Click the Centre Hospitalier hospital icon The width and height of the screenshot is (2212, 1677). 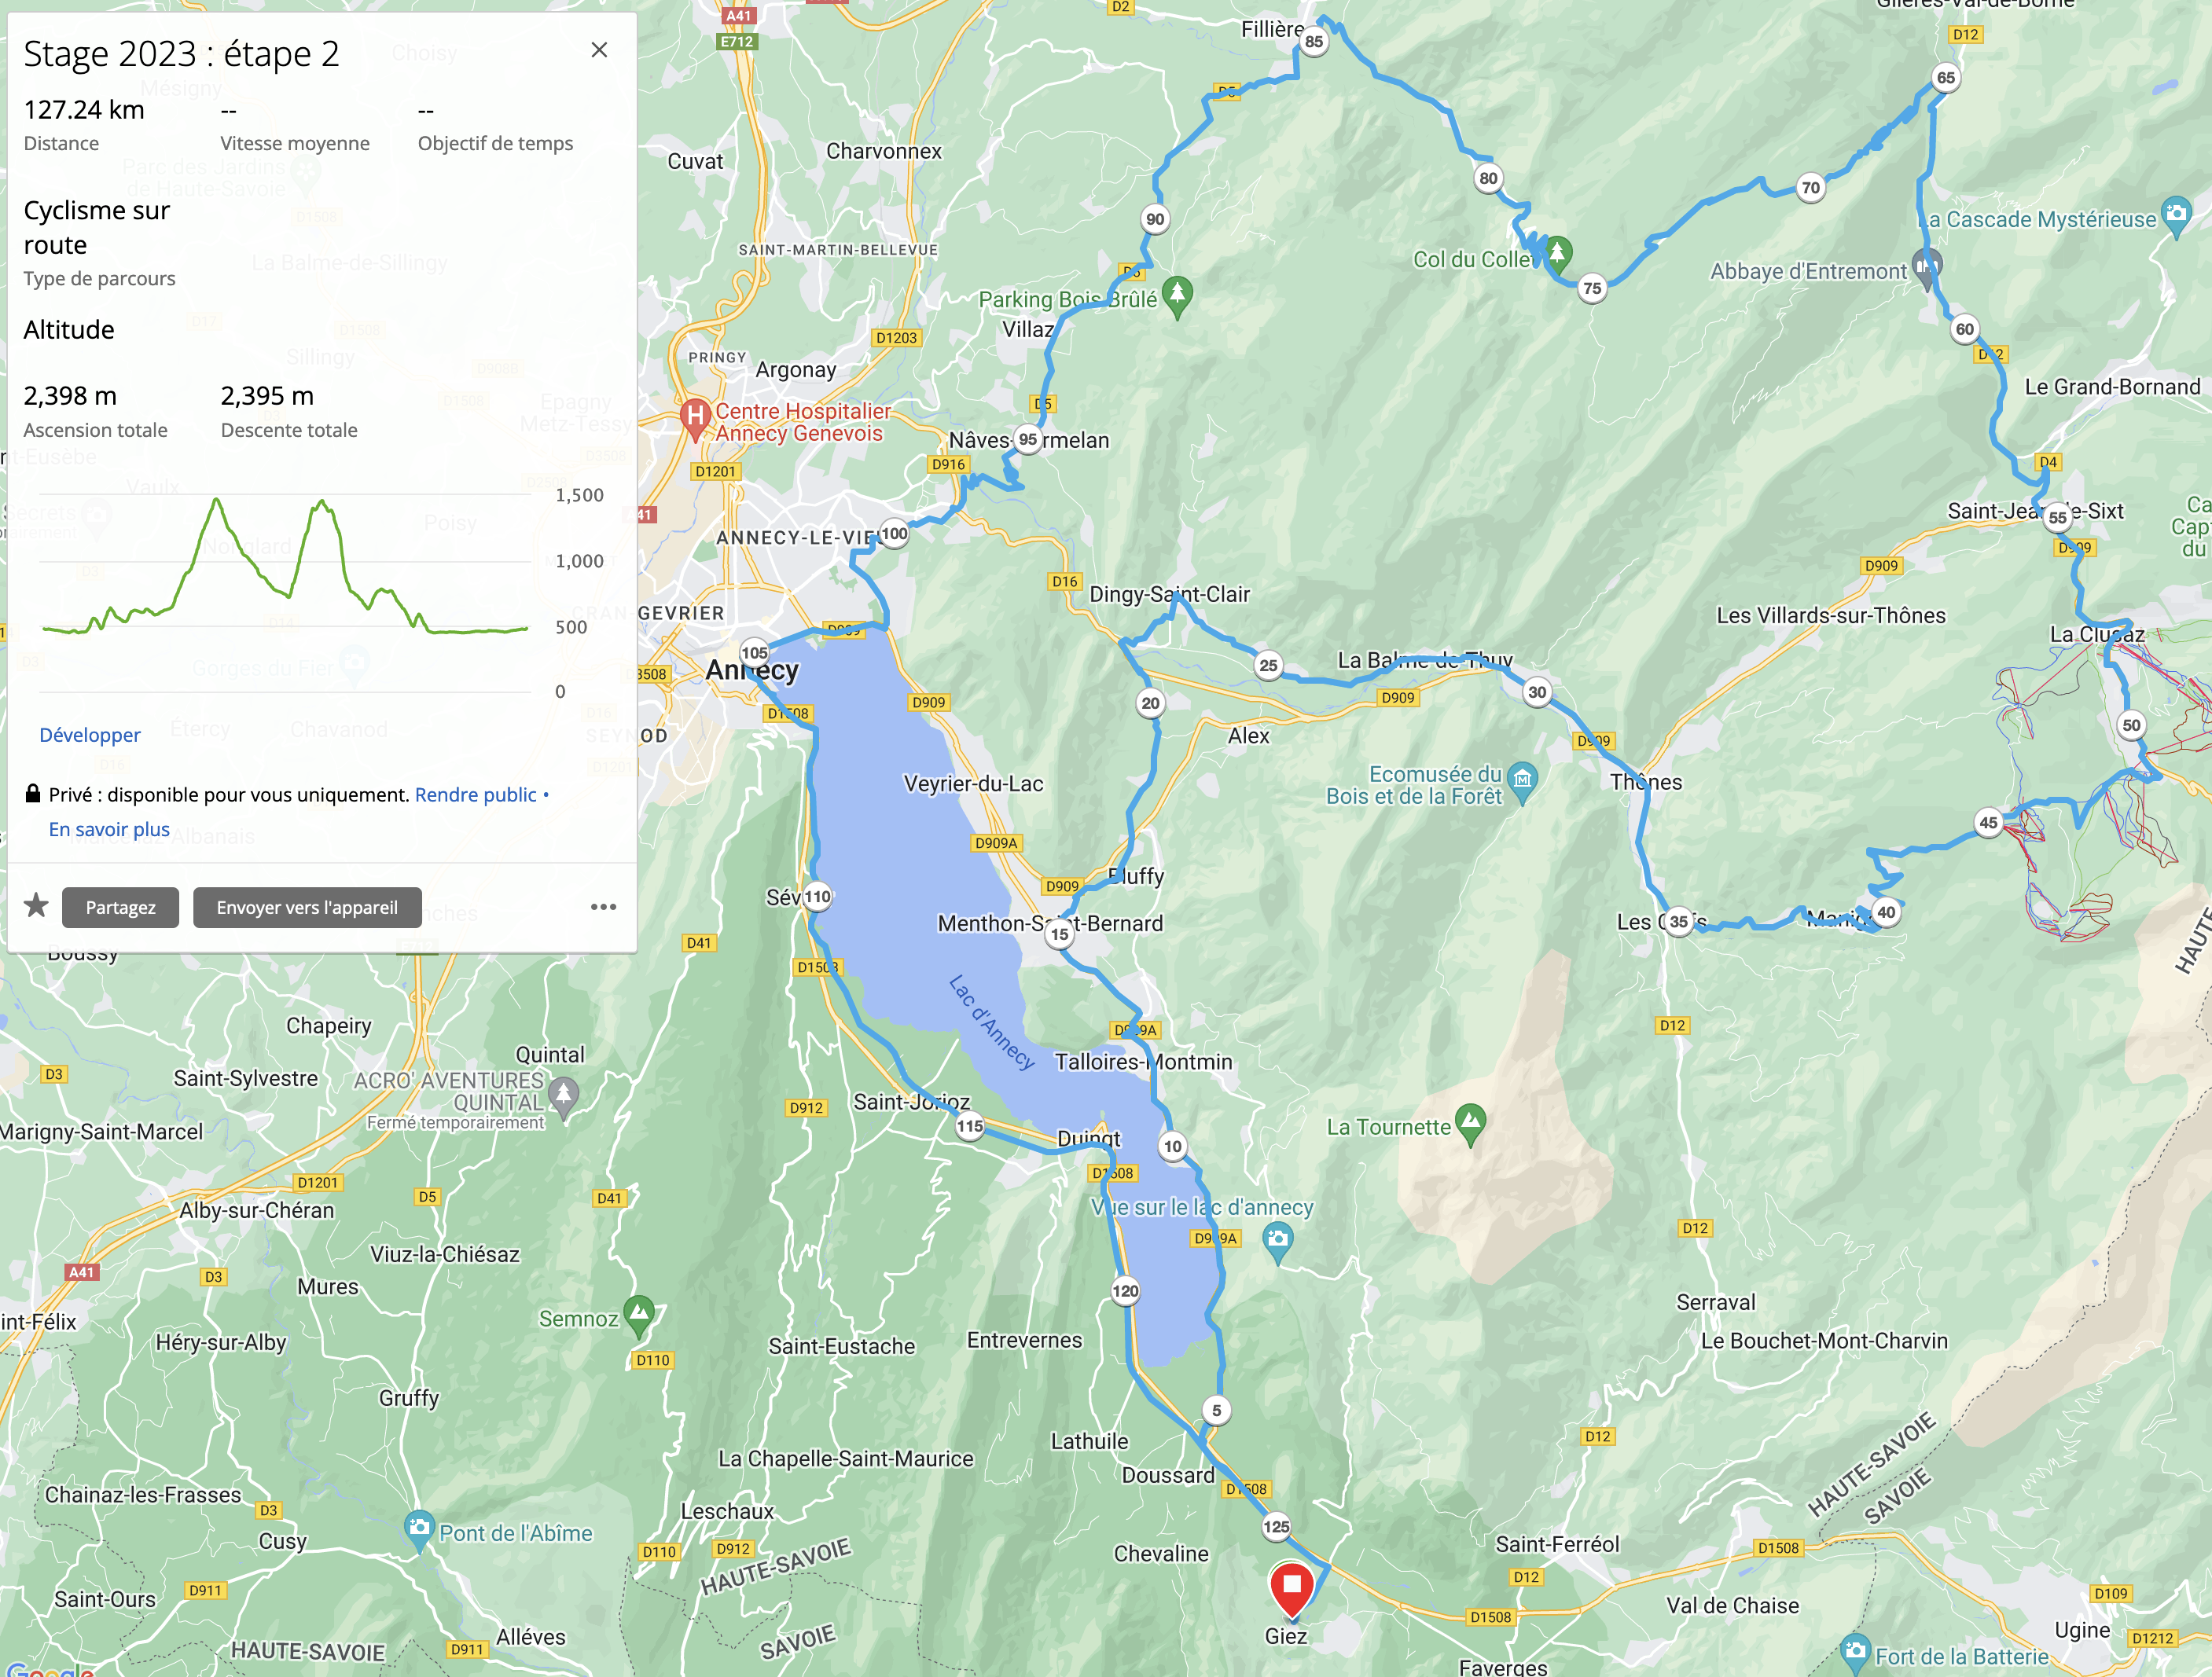(x=695, y=417)
